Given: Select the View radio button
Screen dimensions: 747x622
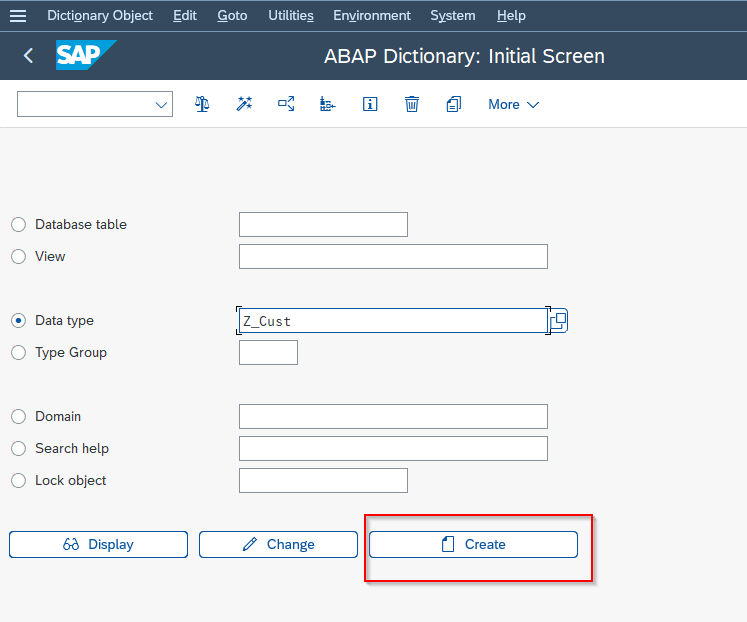Looking at the screenshot, I should 18,256.
